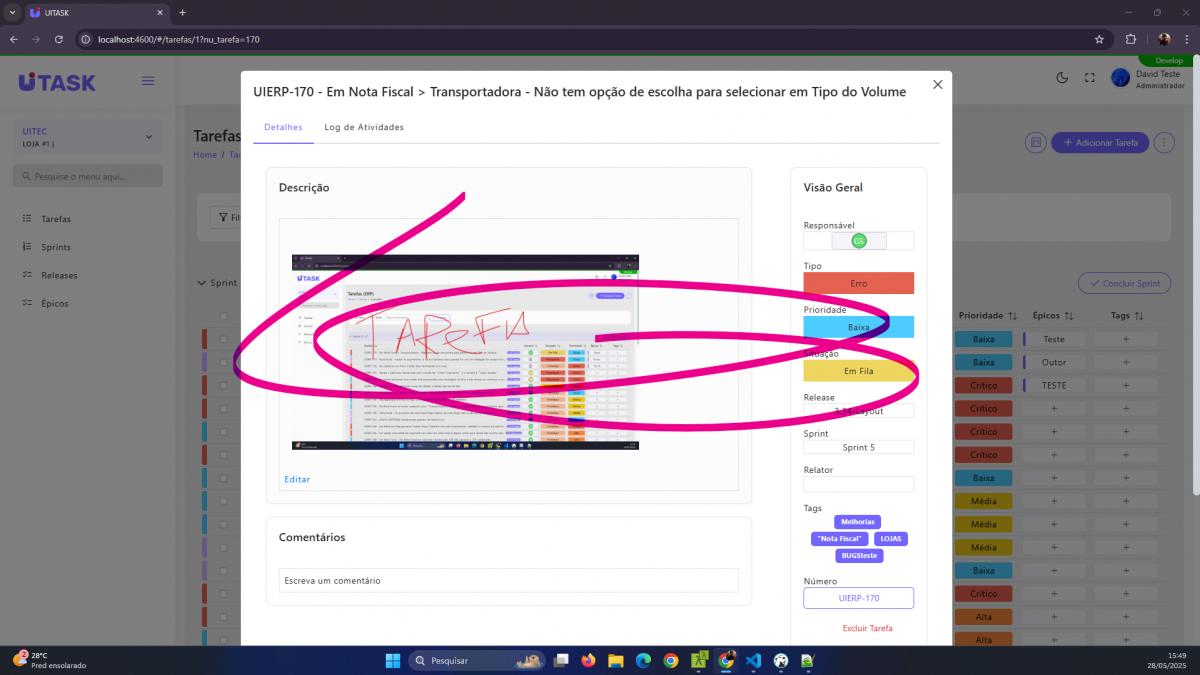Open the vertical three-dot options menu

1164,143
